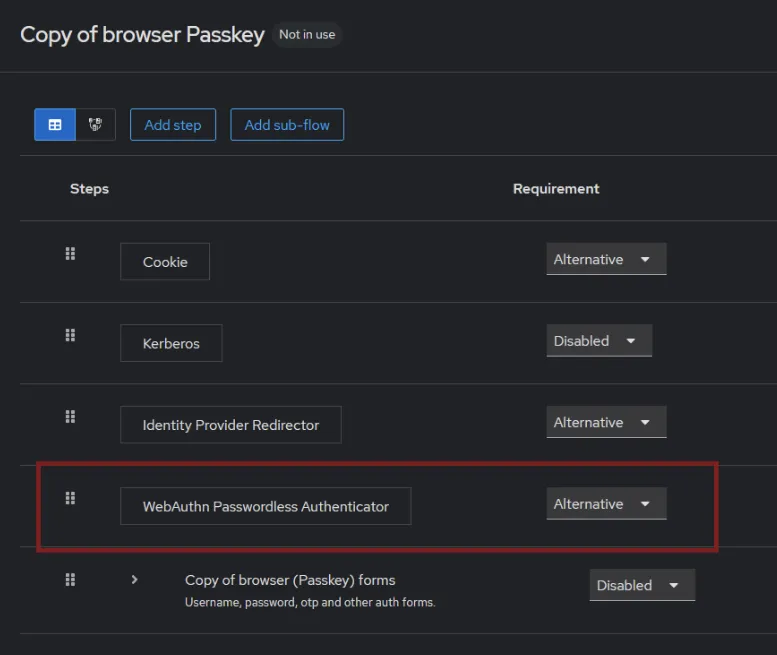The image size is (777, 655).
Task: Expand Copy of browser (Passkey) forms
Action: 134,580
